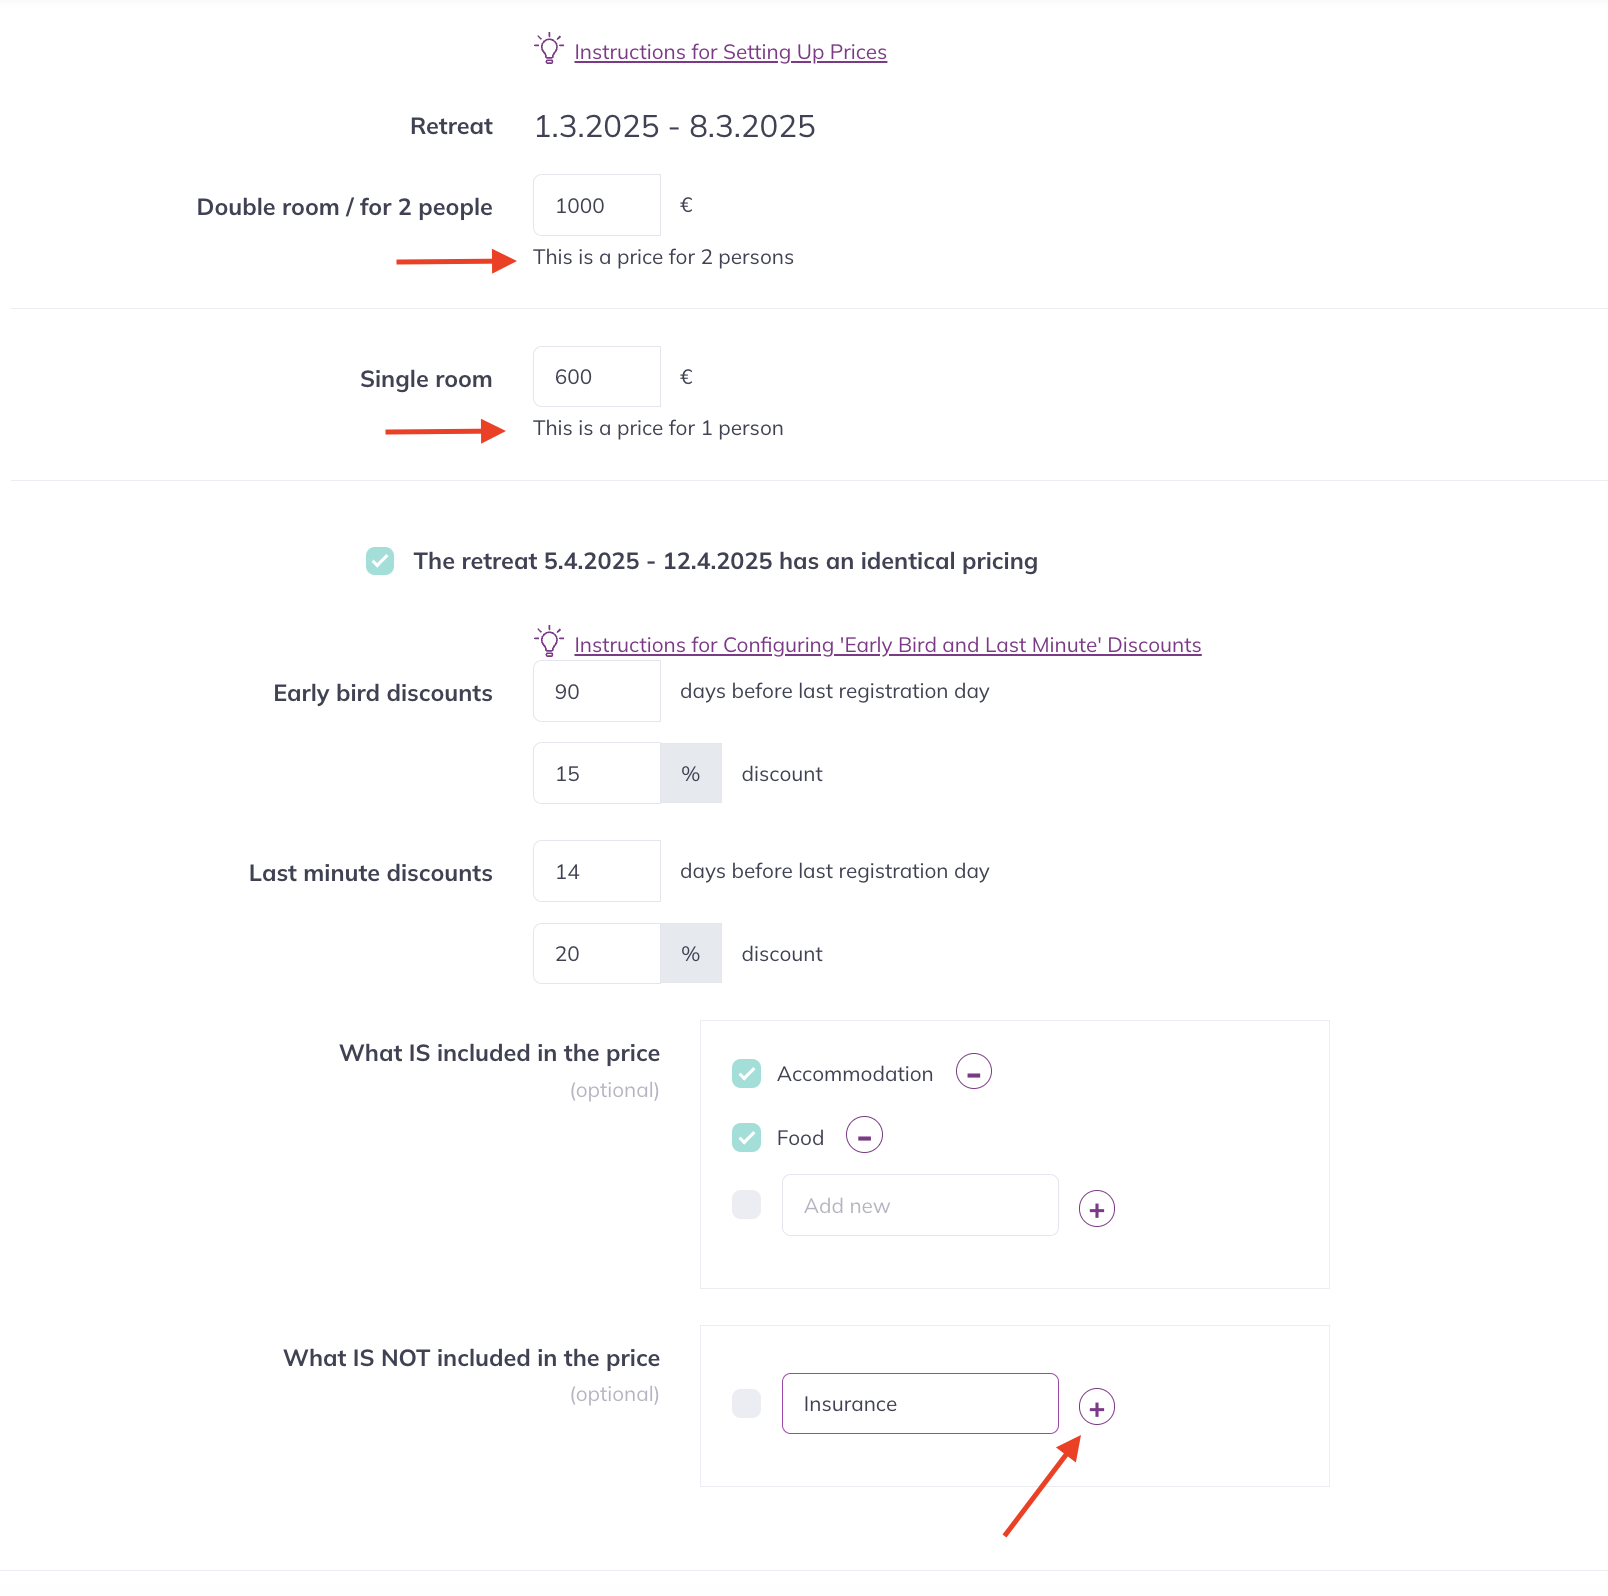The image size is (1608, 1596).
Task: Remove the Accommodation item with minus icon
Action: [x=974, y=1072]
